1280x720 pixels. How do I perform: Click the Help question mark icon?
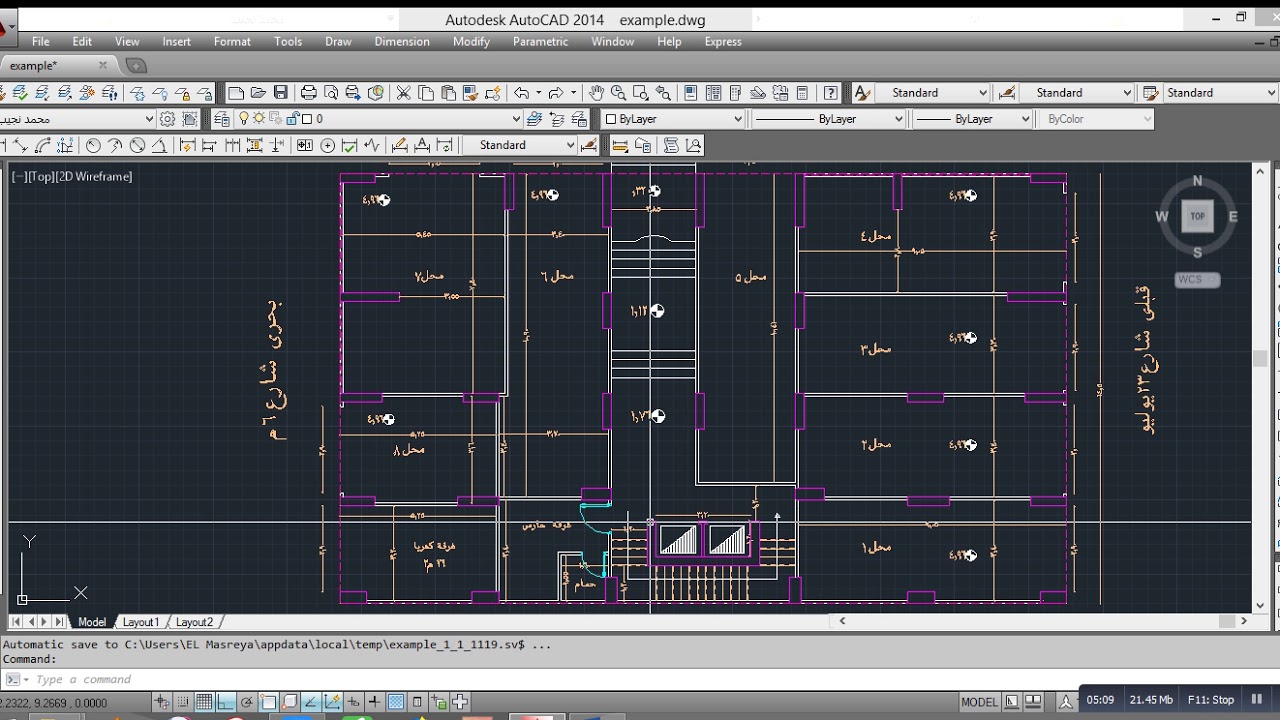pyautogui.click(x=830, y=93)
